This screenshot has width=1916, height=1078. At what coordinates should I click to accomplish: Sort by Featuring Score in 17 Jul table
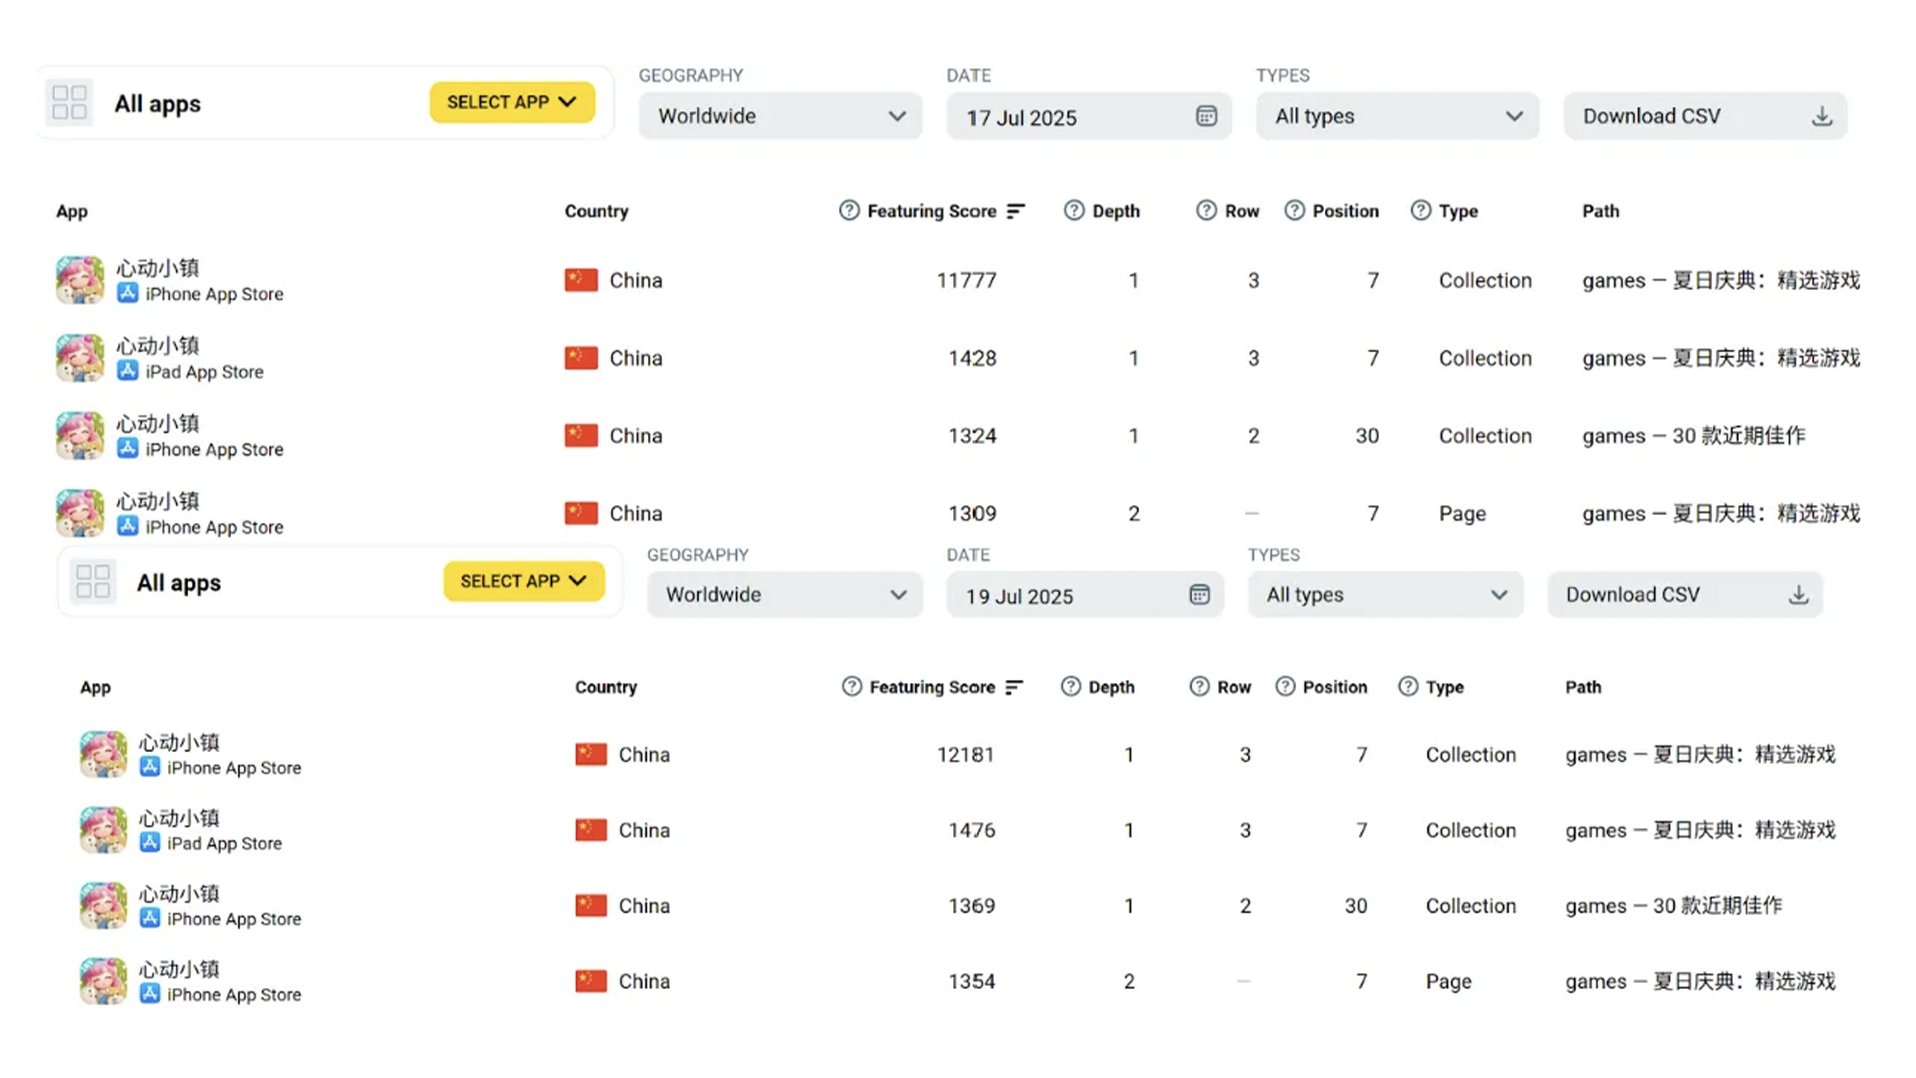[x=1016, y=211]
